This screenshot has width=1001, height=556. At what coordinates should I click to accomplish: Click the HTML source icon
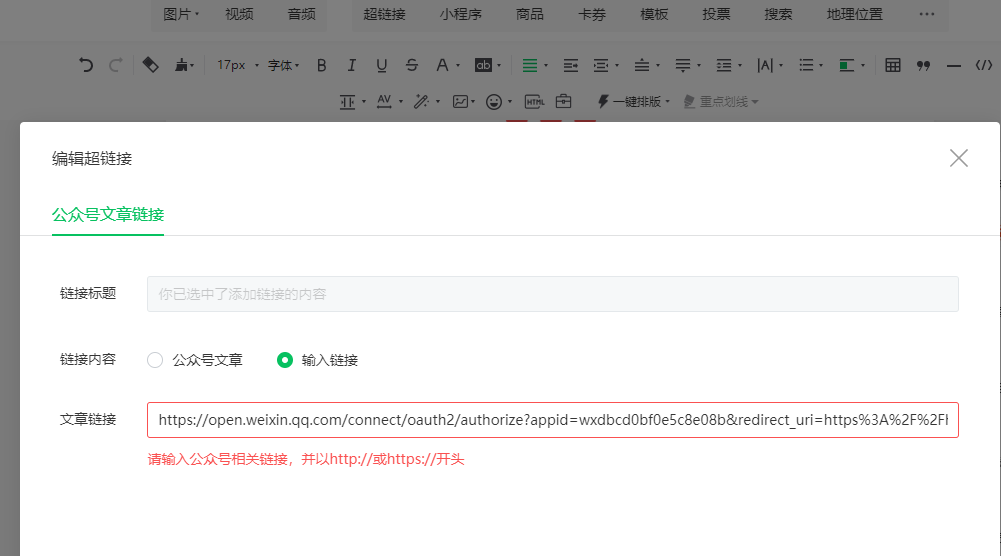click(534, 101)
